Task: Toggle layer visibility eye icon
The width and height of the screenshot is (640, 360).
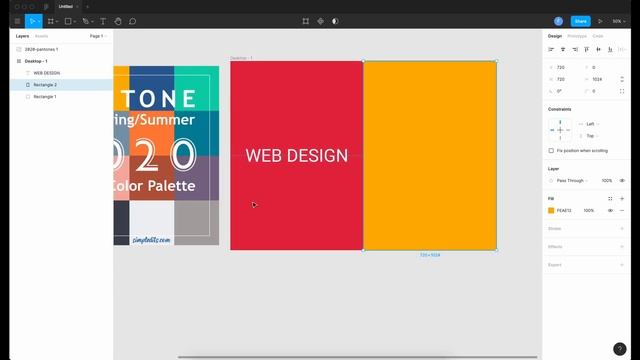Action: [x=622, y=180]
